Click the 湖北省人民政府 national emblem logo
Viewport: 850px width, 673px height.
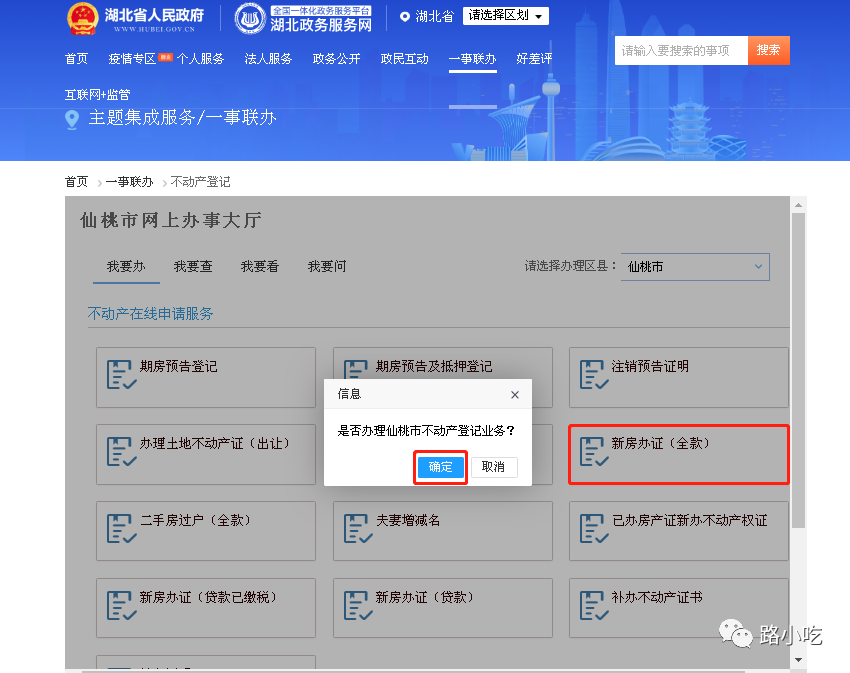coord(83,18)
